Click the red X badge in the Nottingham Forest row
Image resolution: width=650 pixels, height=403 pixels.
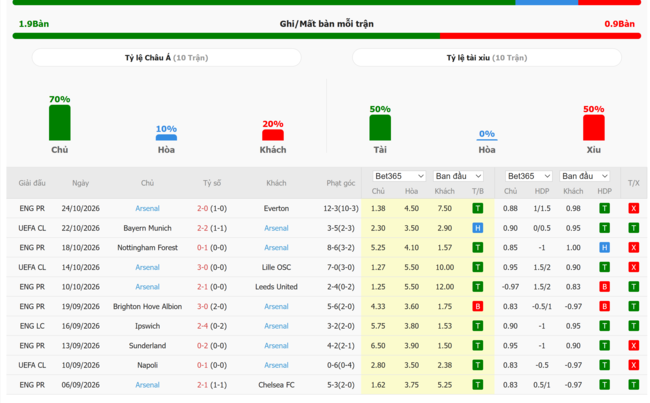633,248
